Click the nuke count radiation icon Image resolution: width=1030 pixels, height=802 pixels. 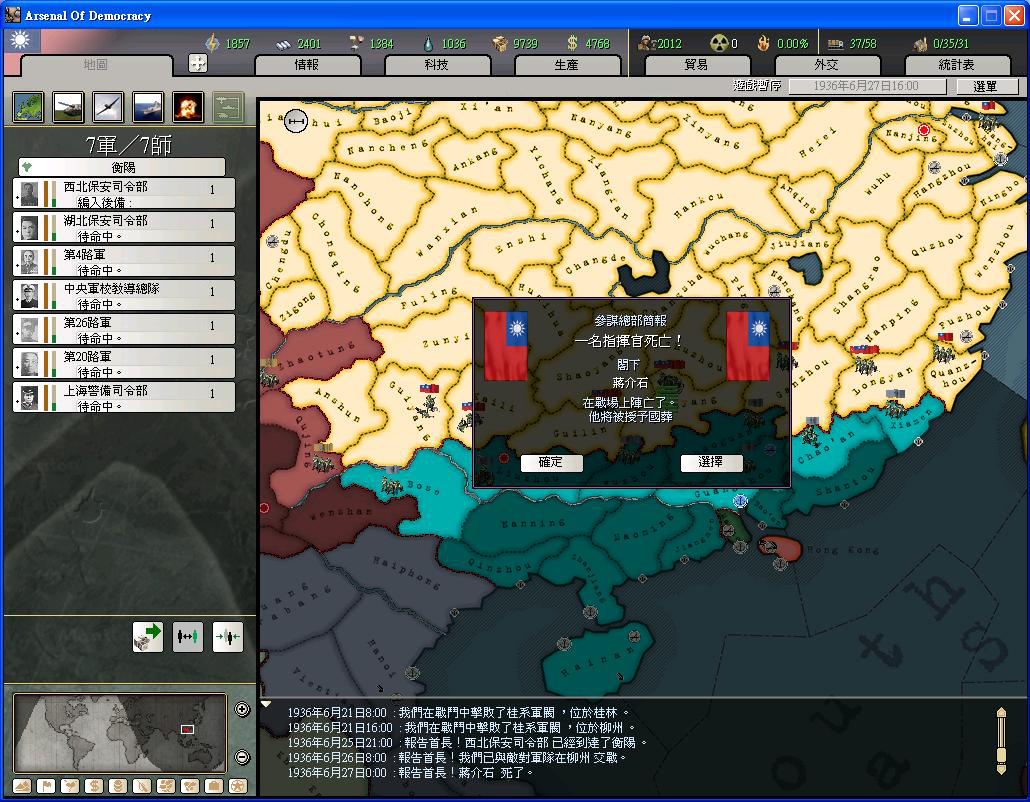(719, 43)
